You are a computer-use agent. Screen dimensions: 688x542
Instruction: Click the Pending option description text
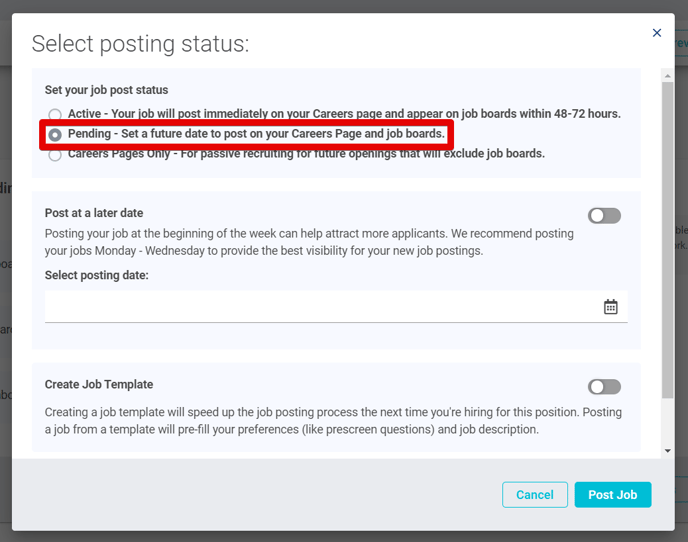point(256,133)
